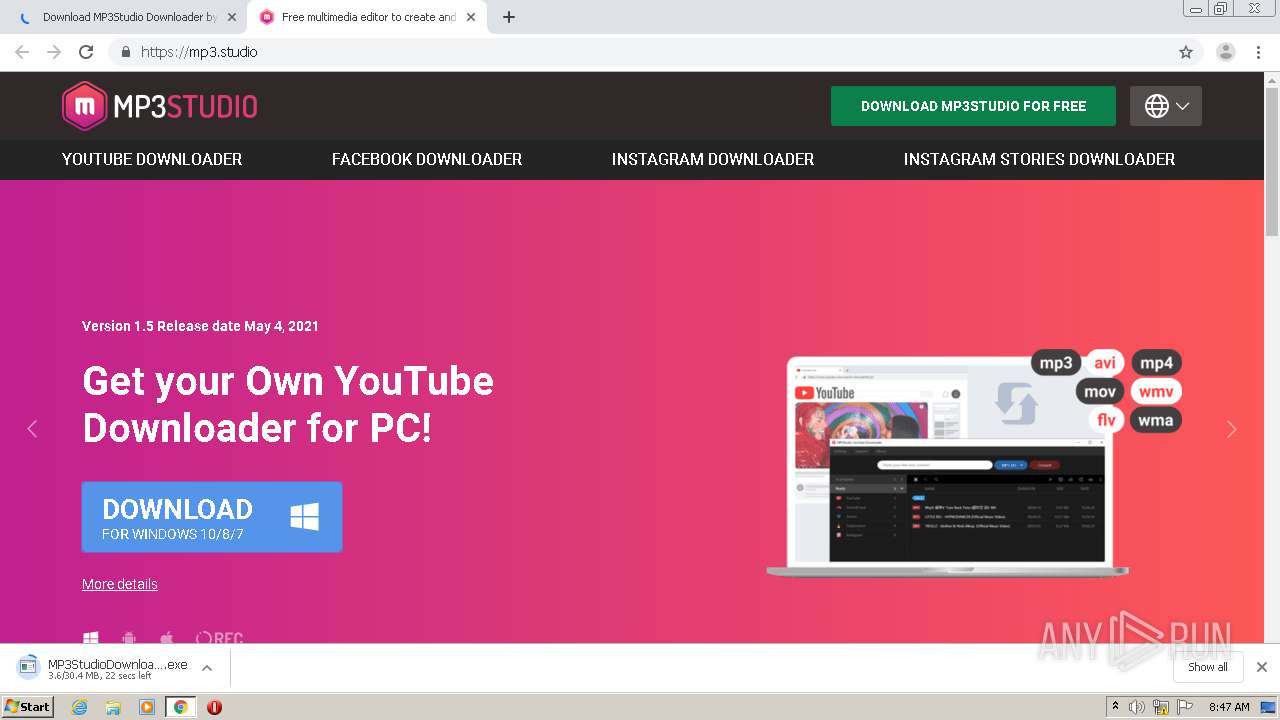
Task: Click the mov format badge
Action: coord(1100,391)
